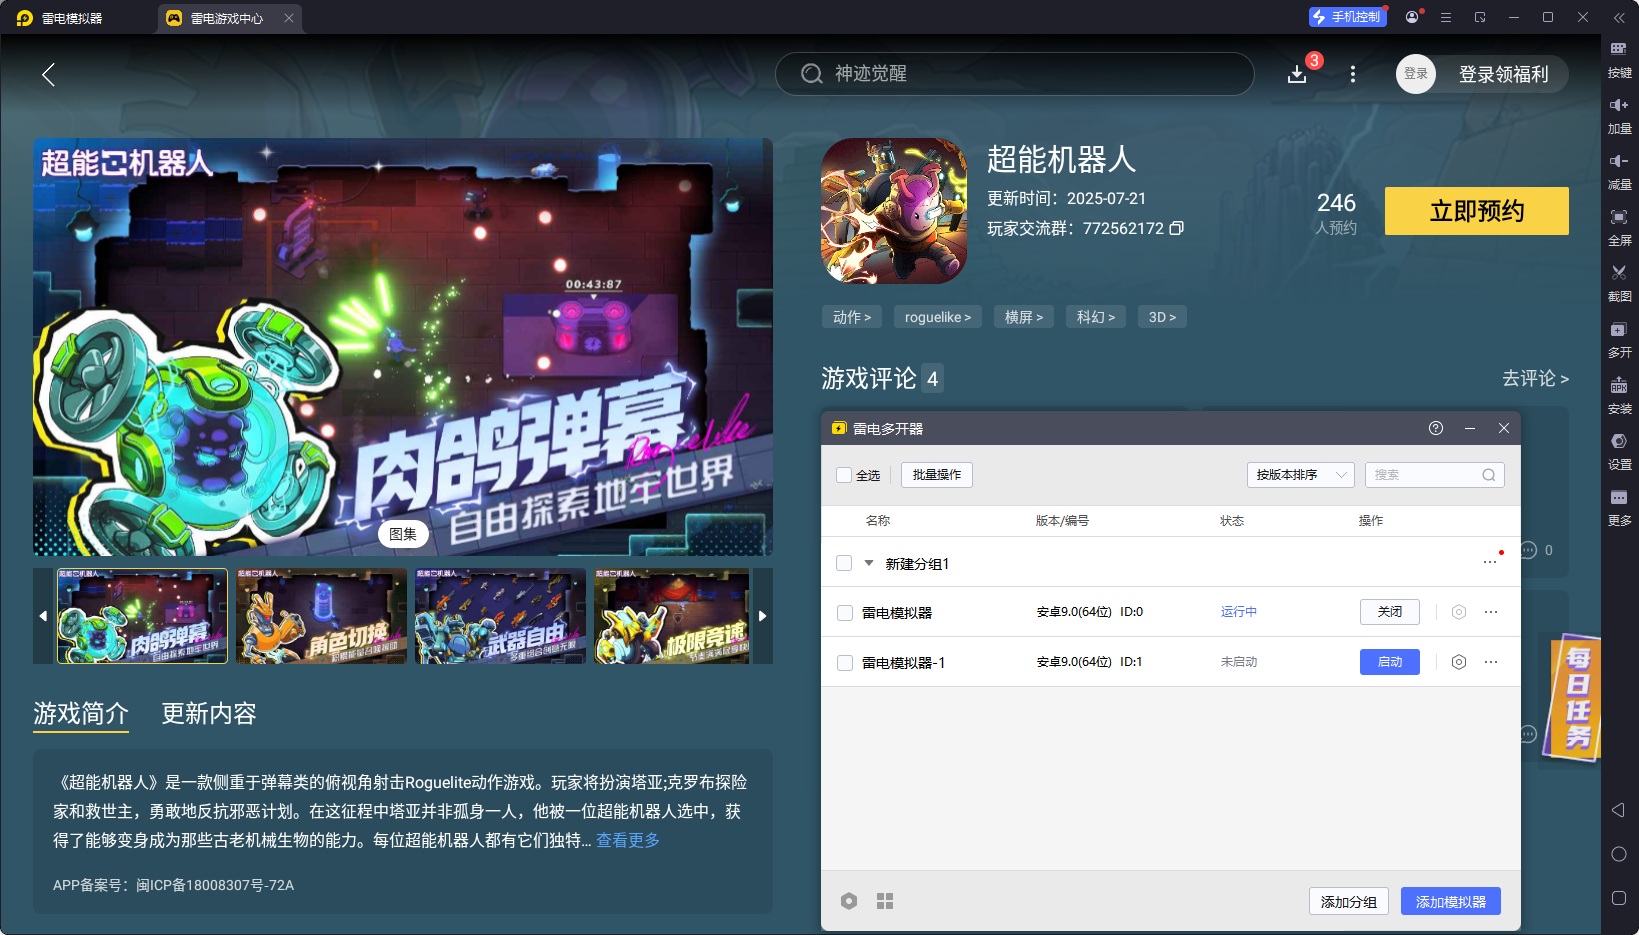
Task: Open the 安装 APK install tool
Action: [x=1619, y=396]
